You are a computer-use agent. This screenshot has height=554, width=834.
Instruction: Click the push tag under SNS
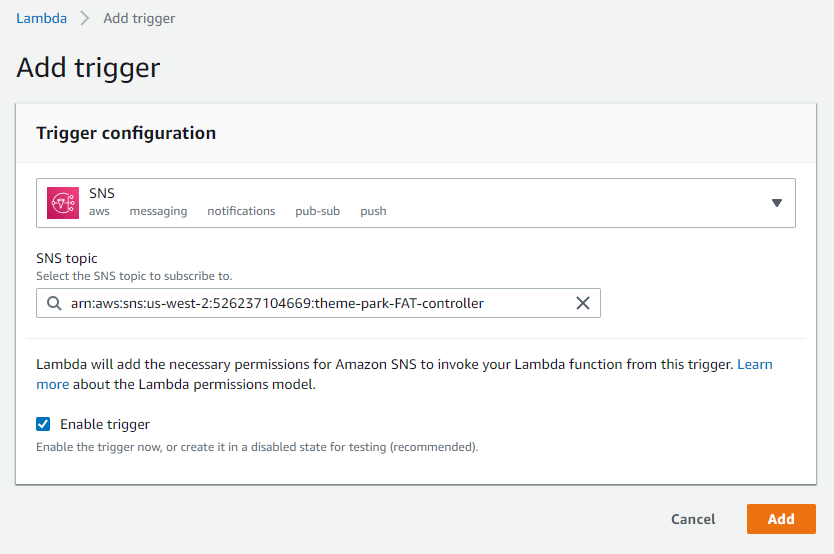(x=373, y=211)
